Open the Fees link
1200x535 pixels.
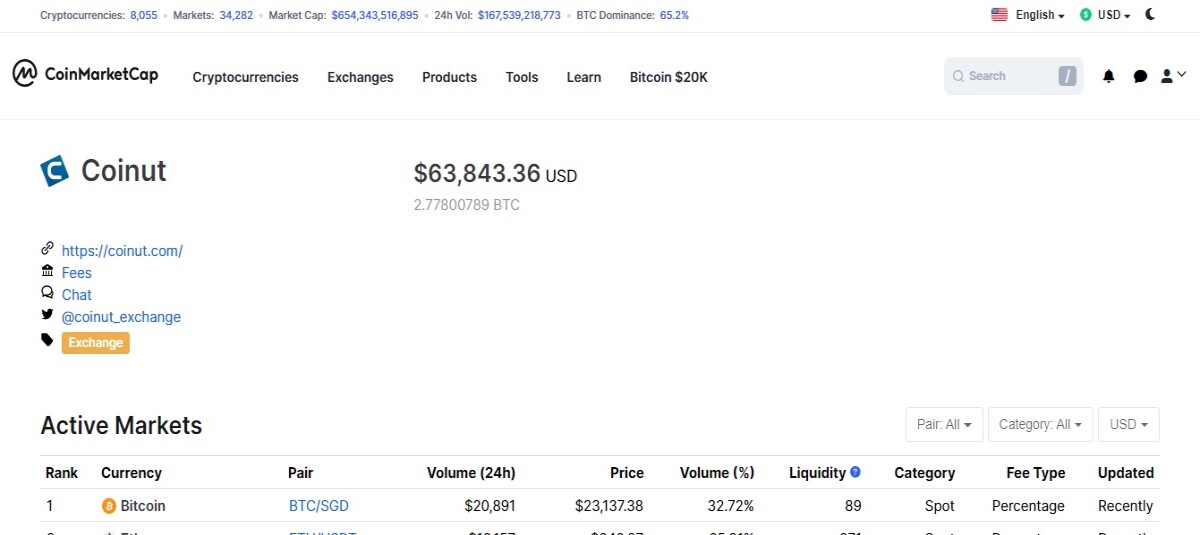pyautogui.click(x=76, y=273)
